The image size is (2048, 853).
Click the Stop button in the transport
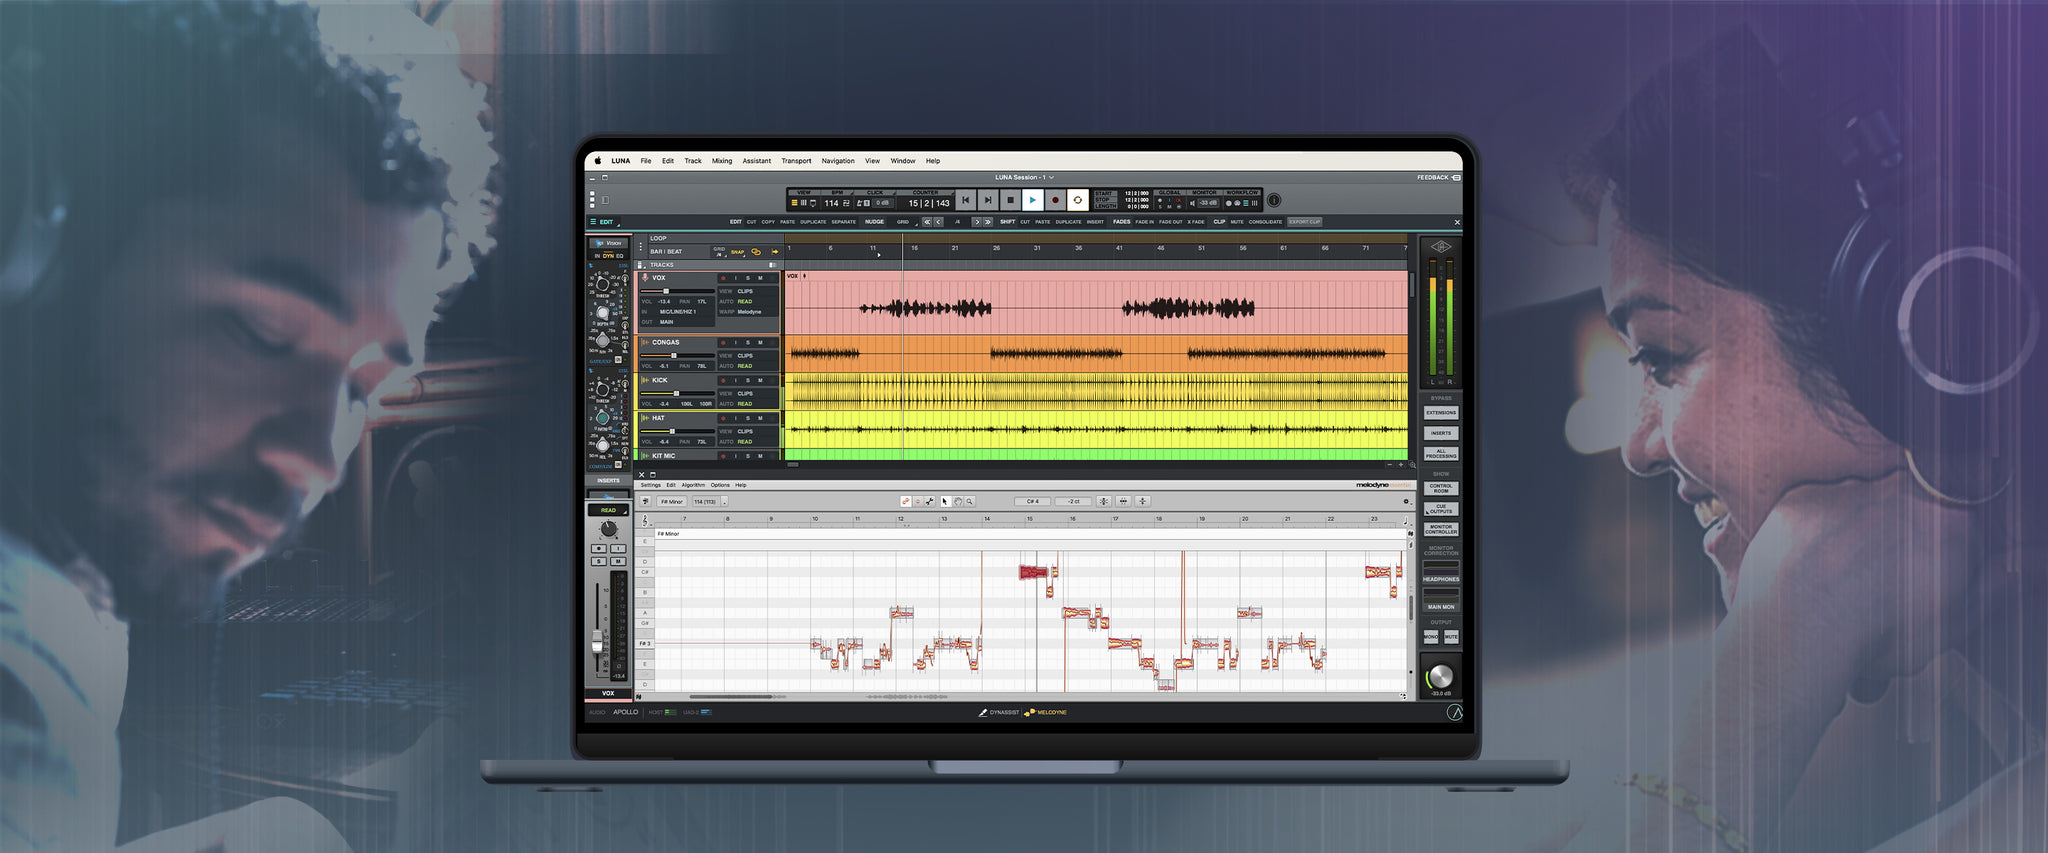click(1010, 200)
